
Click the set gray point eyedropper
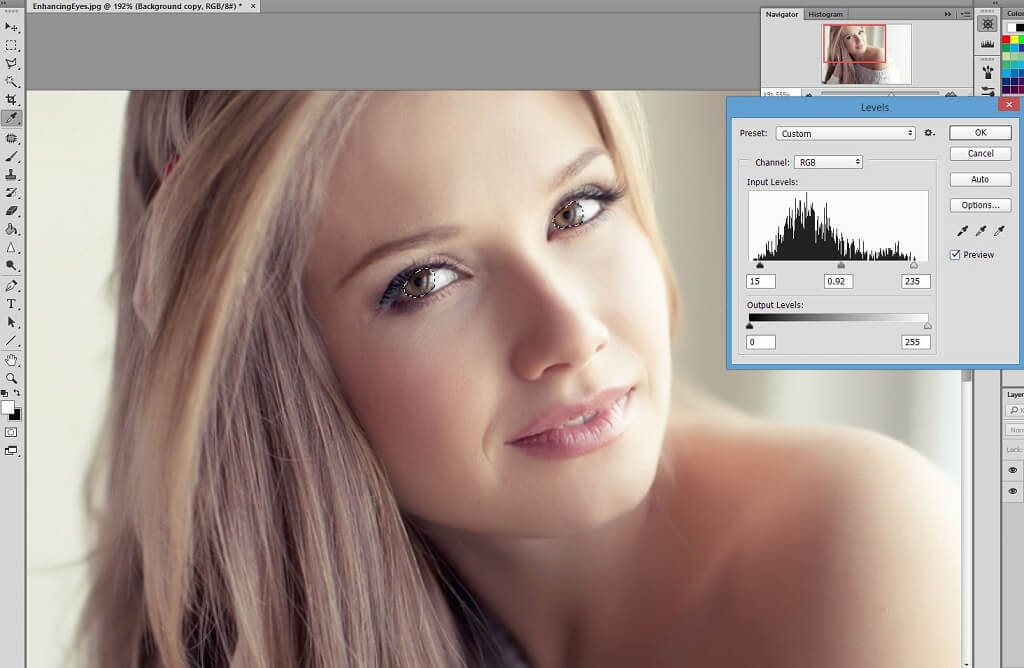point(981,231)
